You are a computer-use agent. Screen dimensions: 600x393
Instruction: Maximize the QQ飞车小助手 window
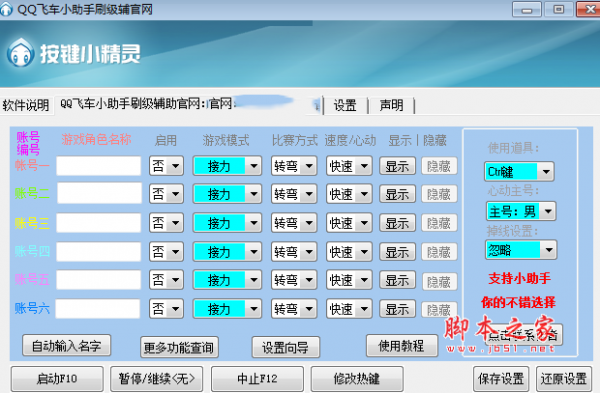[x=559, y=9]
